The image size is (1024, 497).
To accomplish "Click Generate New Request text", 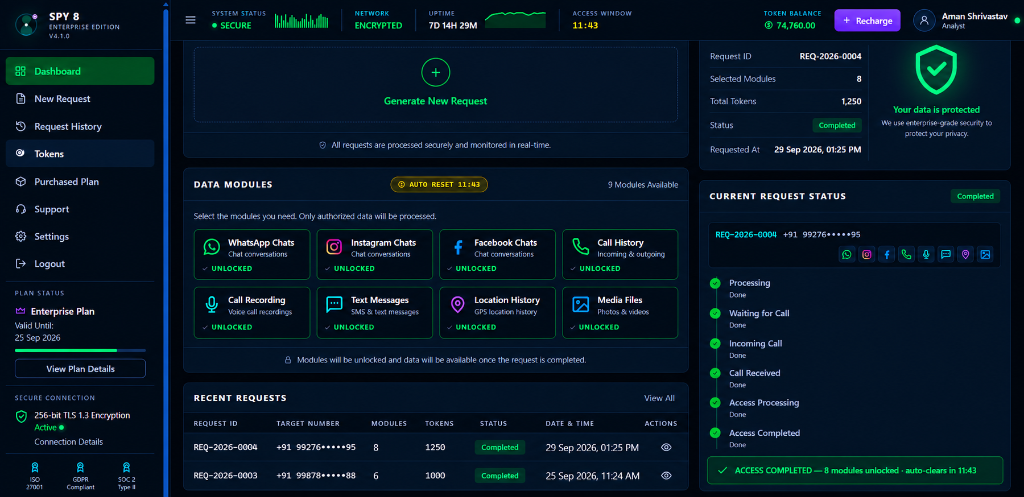I will tap(436, 101).
